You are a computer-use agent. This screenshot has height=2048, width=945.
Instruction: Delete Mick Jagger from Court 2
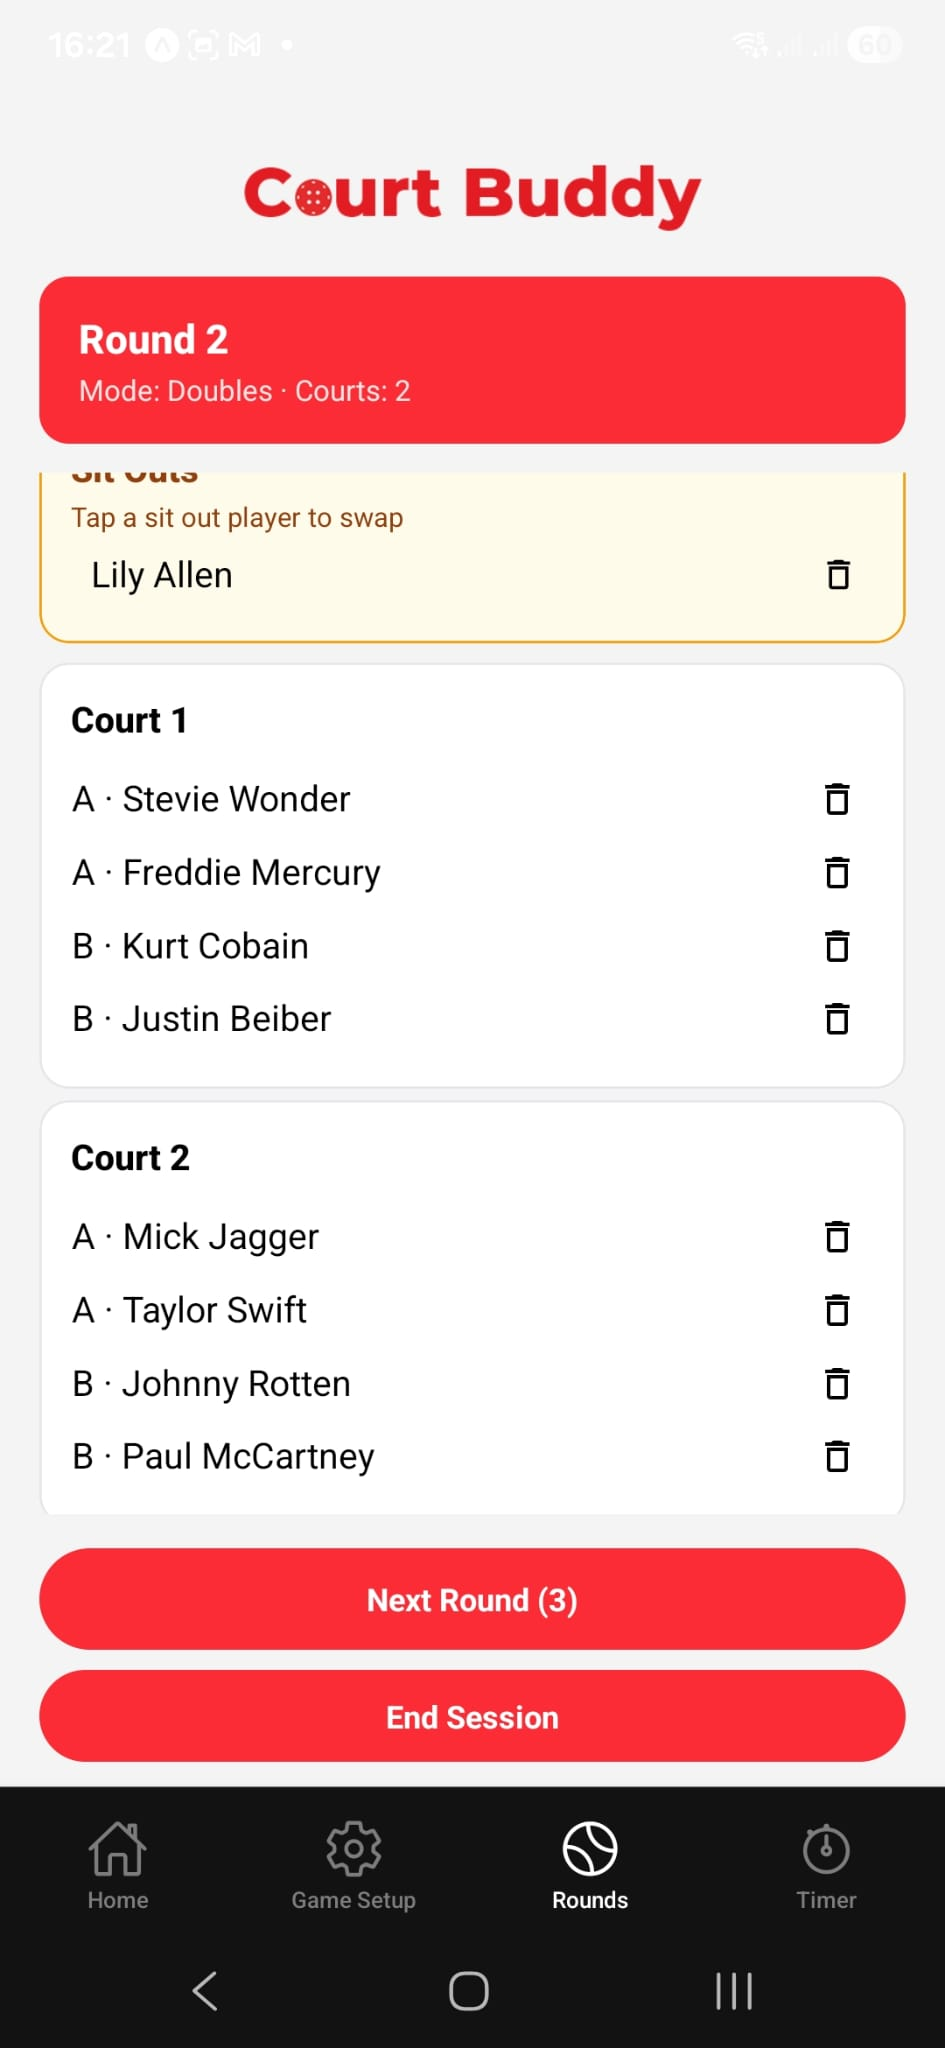837,1237
